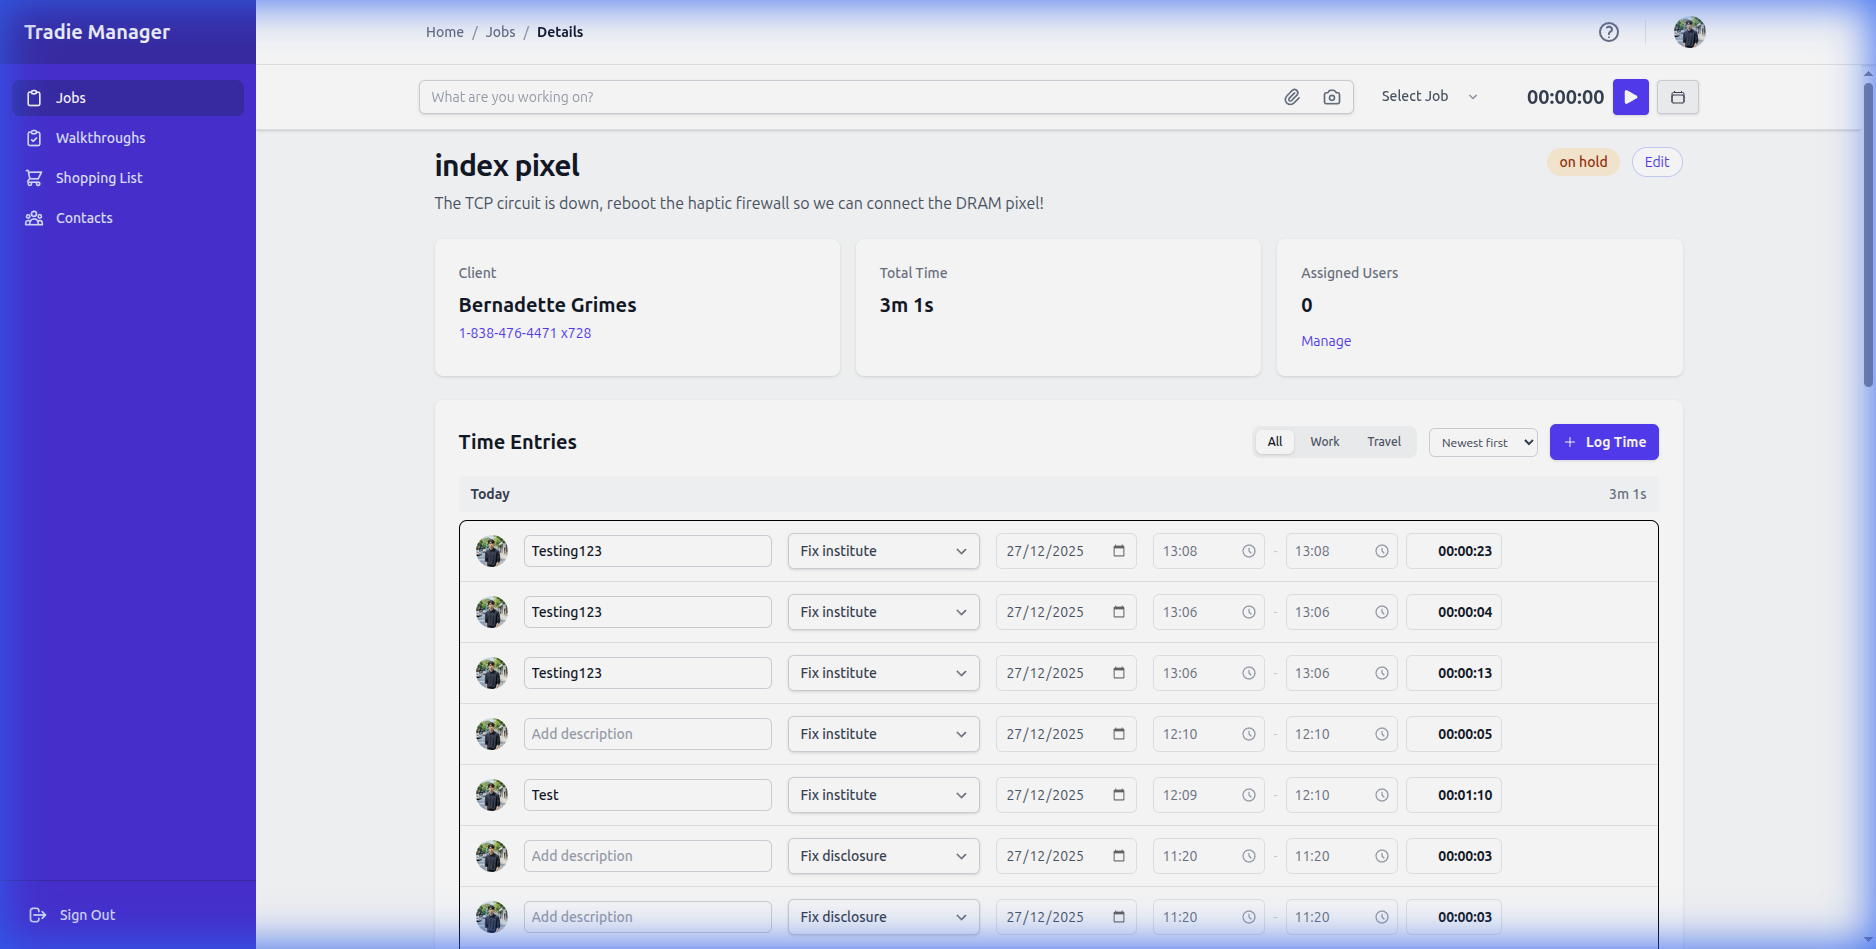The image size is (1876, 949).
Task: Open Manage for assigned users
Action: (x=1325, y=340)
